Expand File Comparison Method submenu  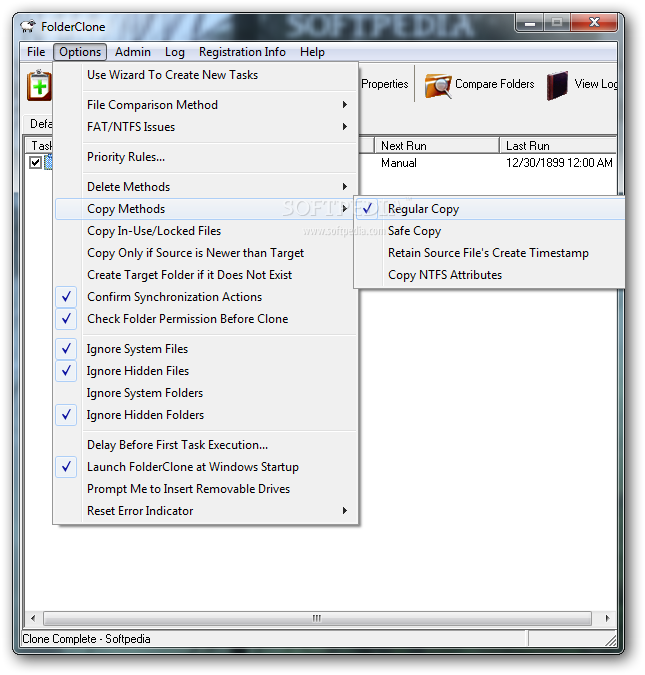coord(207,105)
